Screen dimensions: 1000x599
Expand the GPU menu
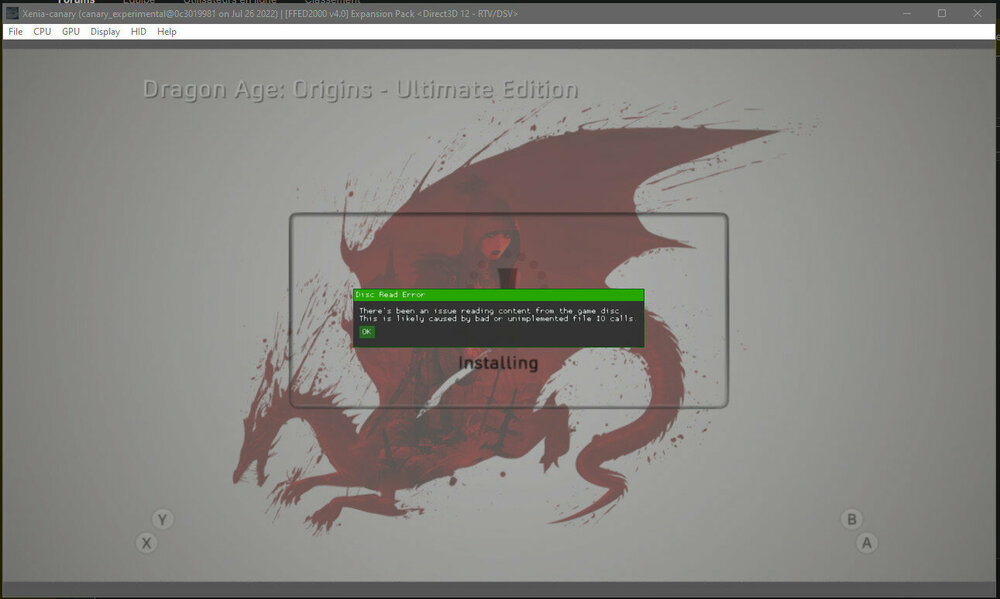point(71,32)
